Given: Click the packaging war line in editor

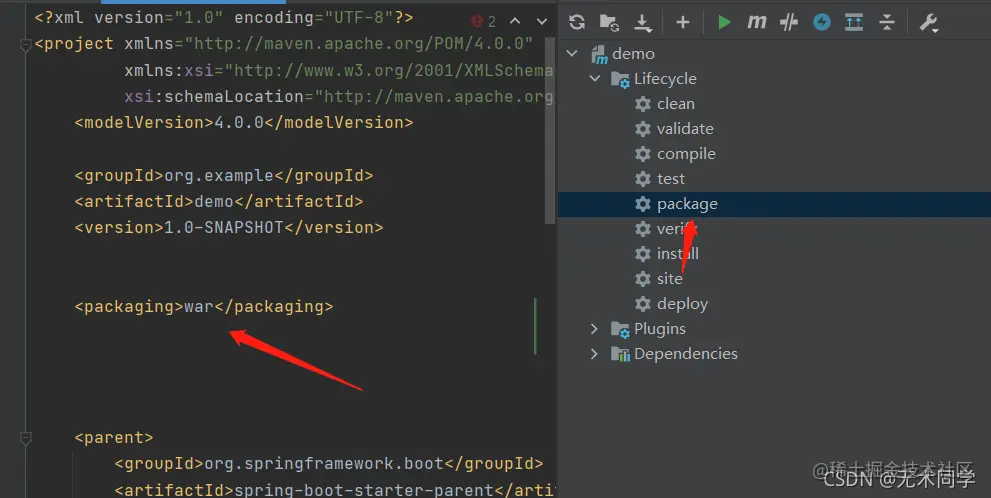Looking at the screenshot, I should [204, 307].
